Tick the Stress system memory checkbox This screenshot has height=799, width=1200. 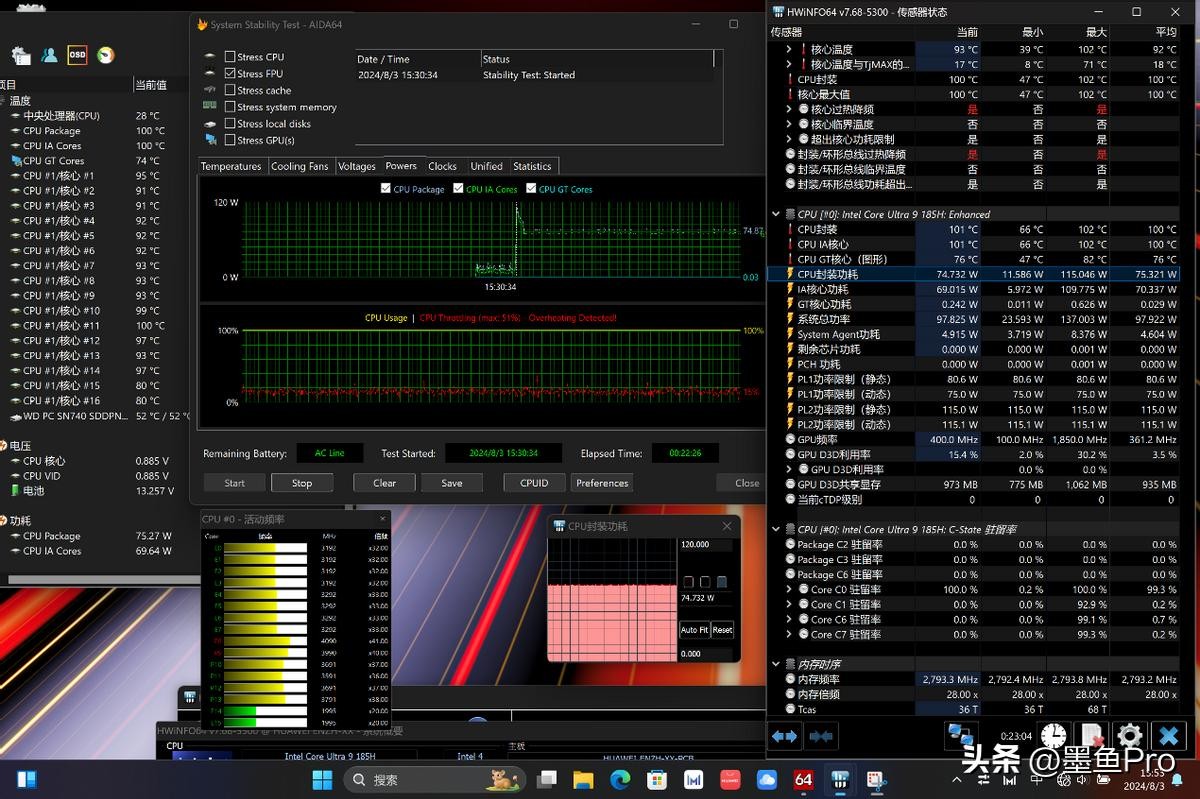pyautogui.click(x=230, y=107)
